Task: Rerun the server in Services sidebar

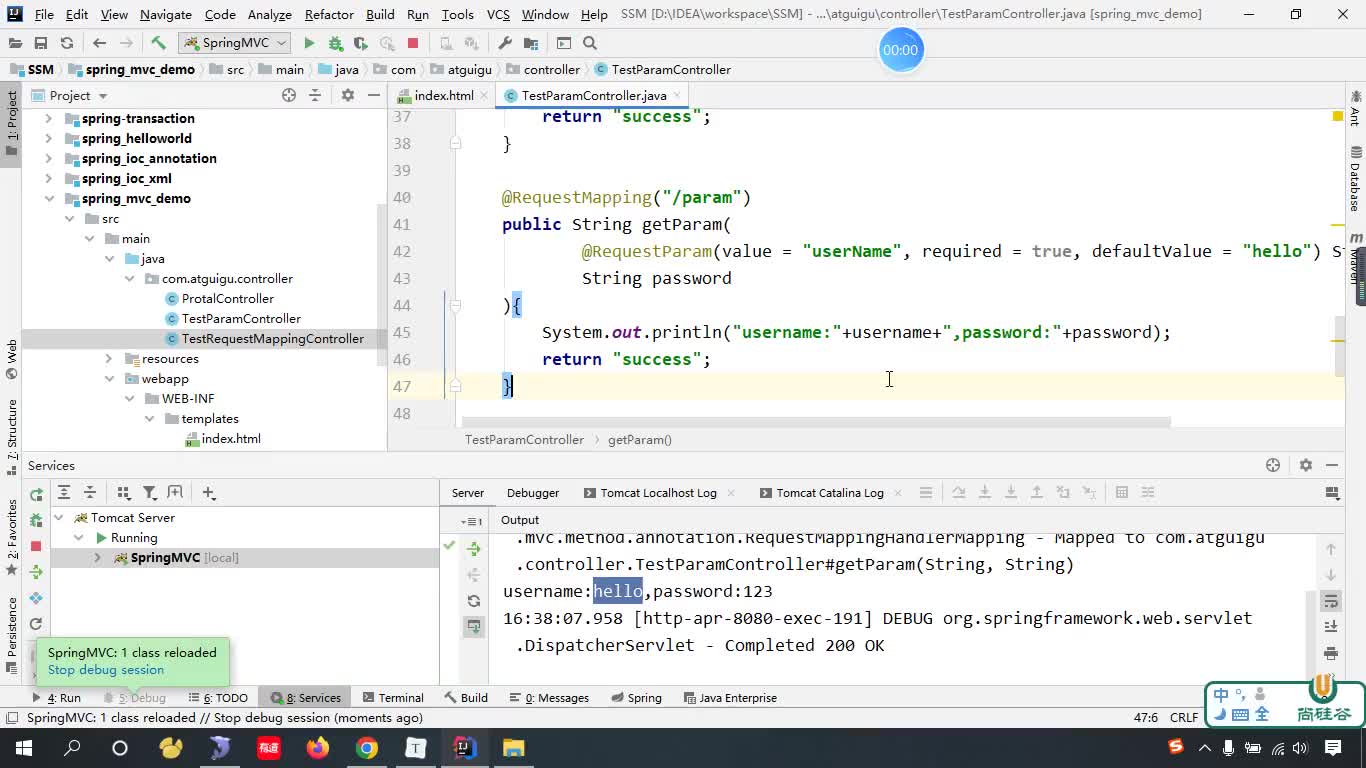Action: click(36, 494)
